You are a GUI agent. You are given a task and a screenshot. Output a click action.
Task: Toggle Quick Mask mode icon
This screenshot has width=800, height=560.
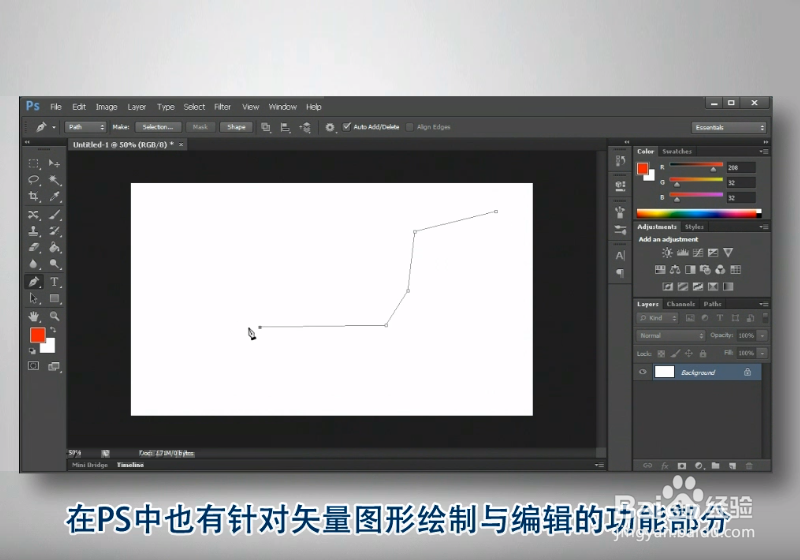pyautogui.click(x=34, y=366)
